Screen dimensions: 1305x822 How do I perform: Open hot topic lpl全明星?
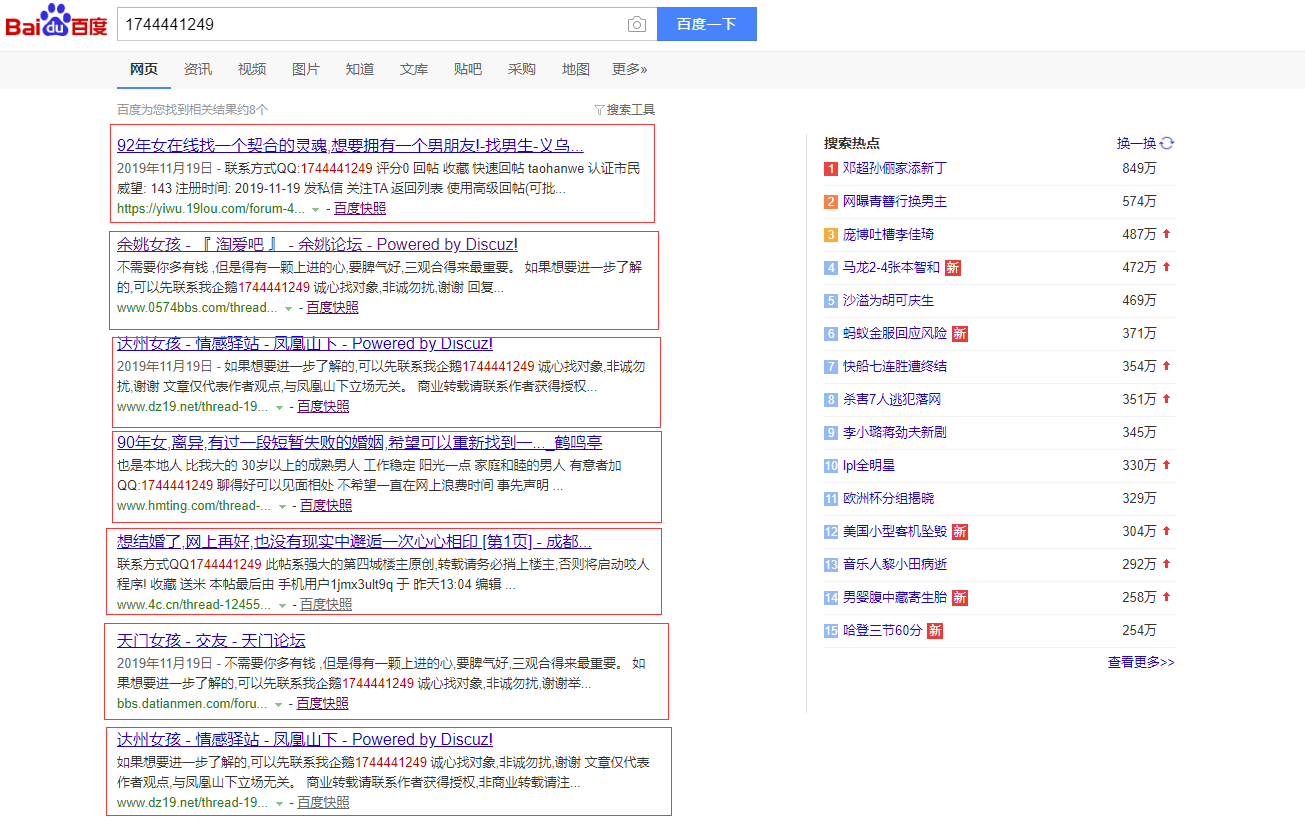[x=868, y=465]
